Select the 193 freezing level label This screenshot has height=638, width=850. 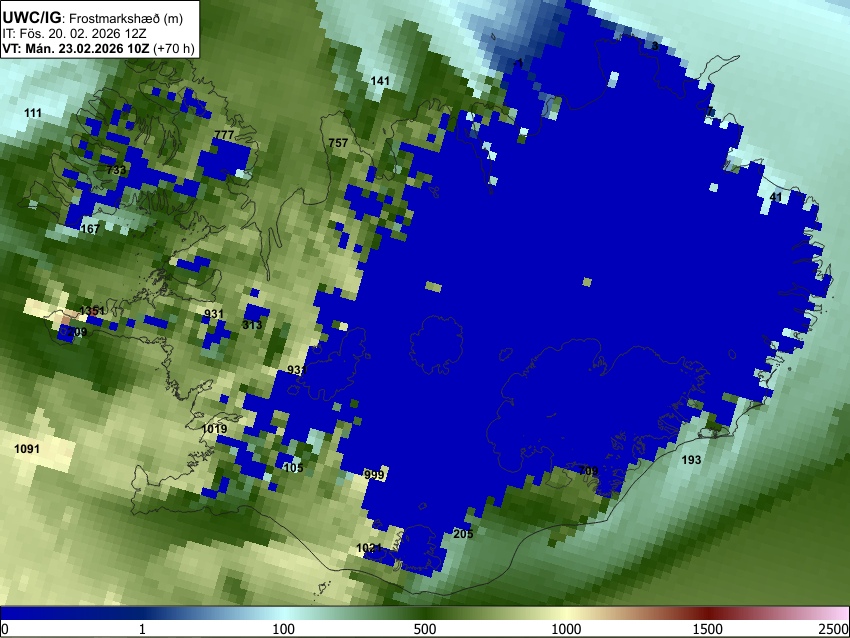pyautogui.click(x=691, y=460)
